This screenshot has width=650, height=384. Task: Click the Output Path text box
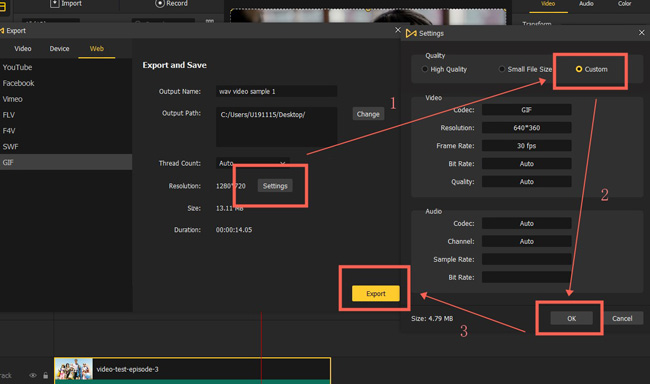tap(276, 127)
